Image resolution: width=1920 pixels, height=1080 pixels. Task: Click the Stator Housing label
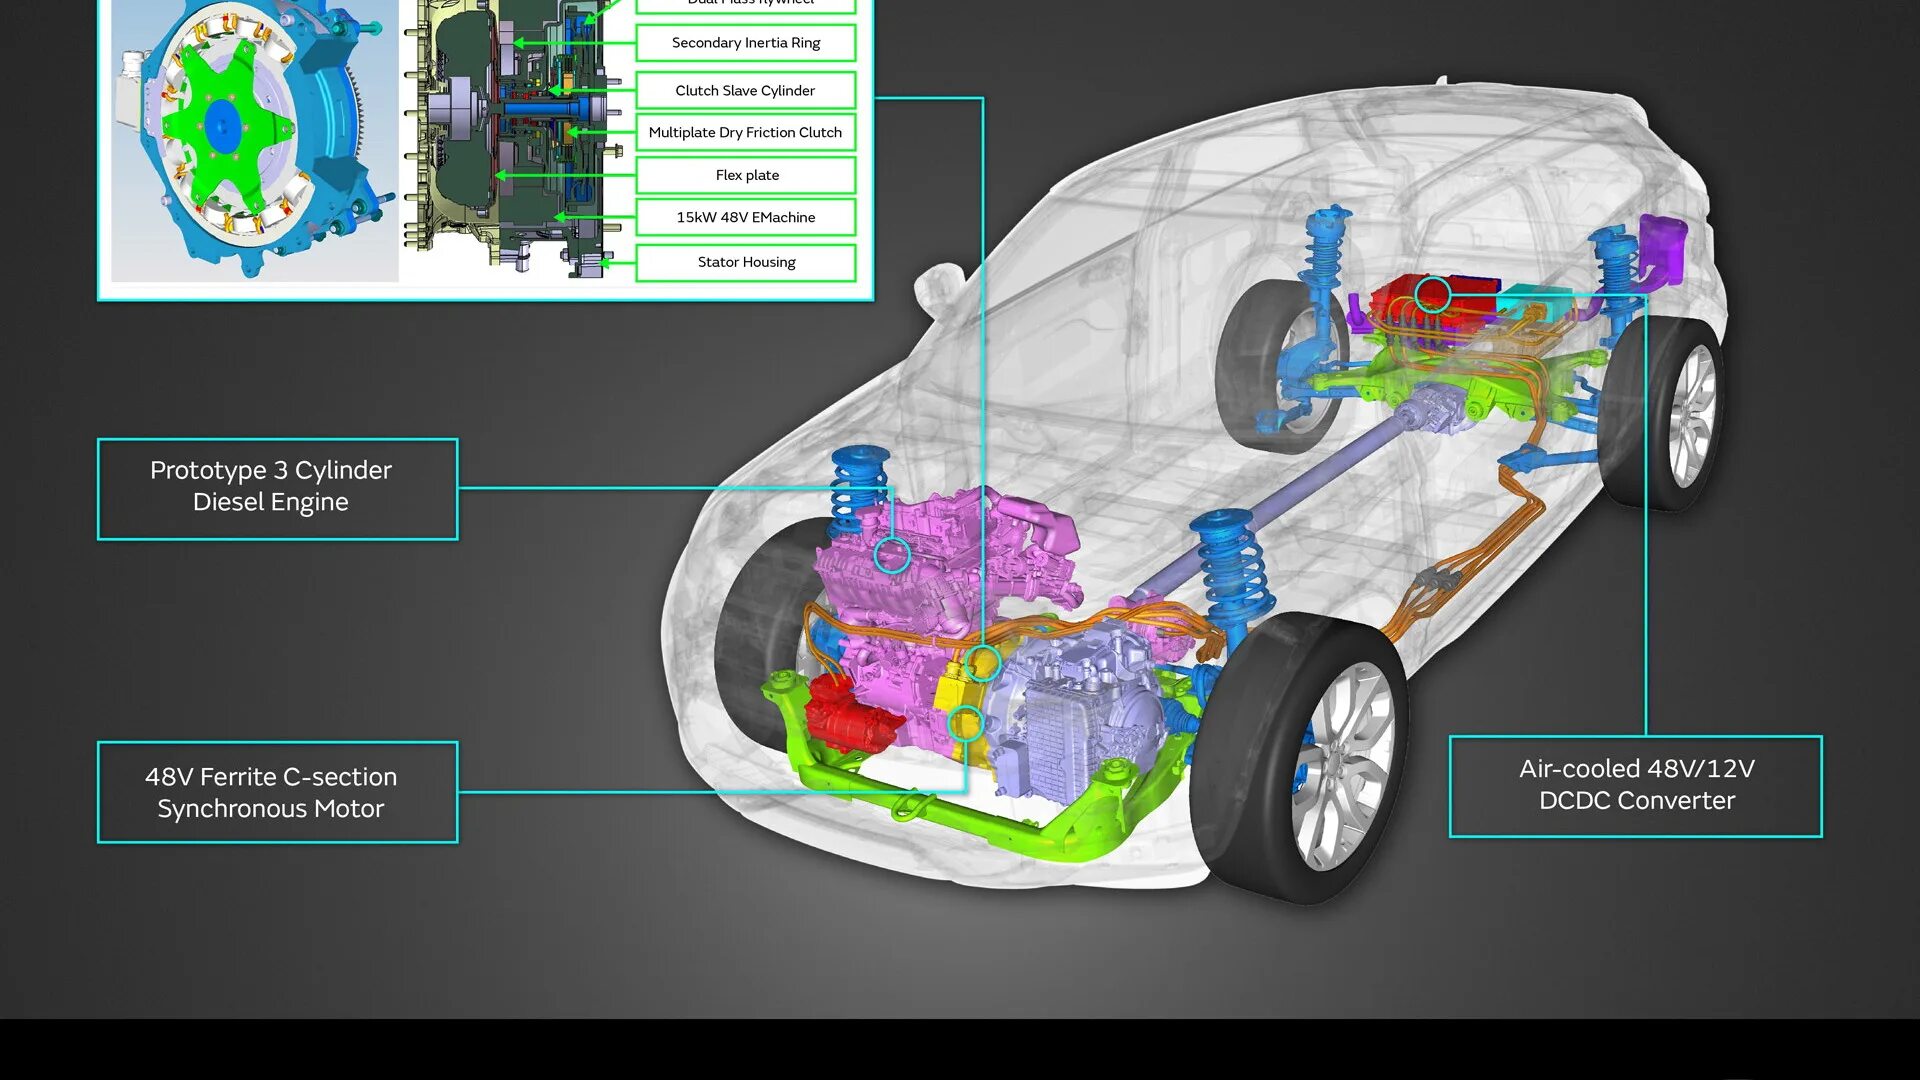[745, 262]
